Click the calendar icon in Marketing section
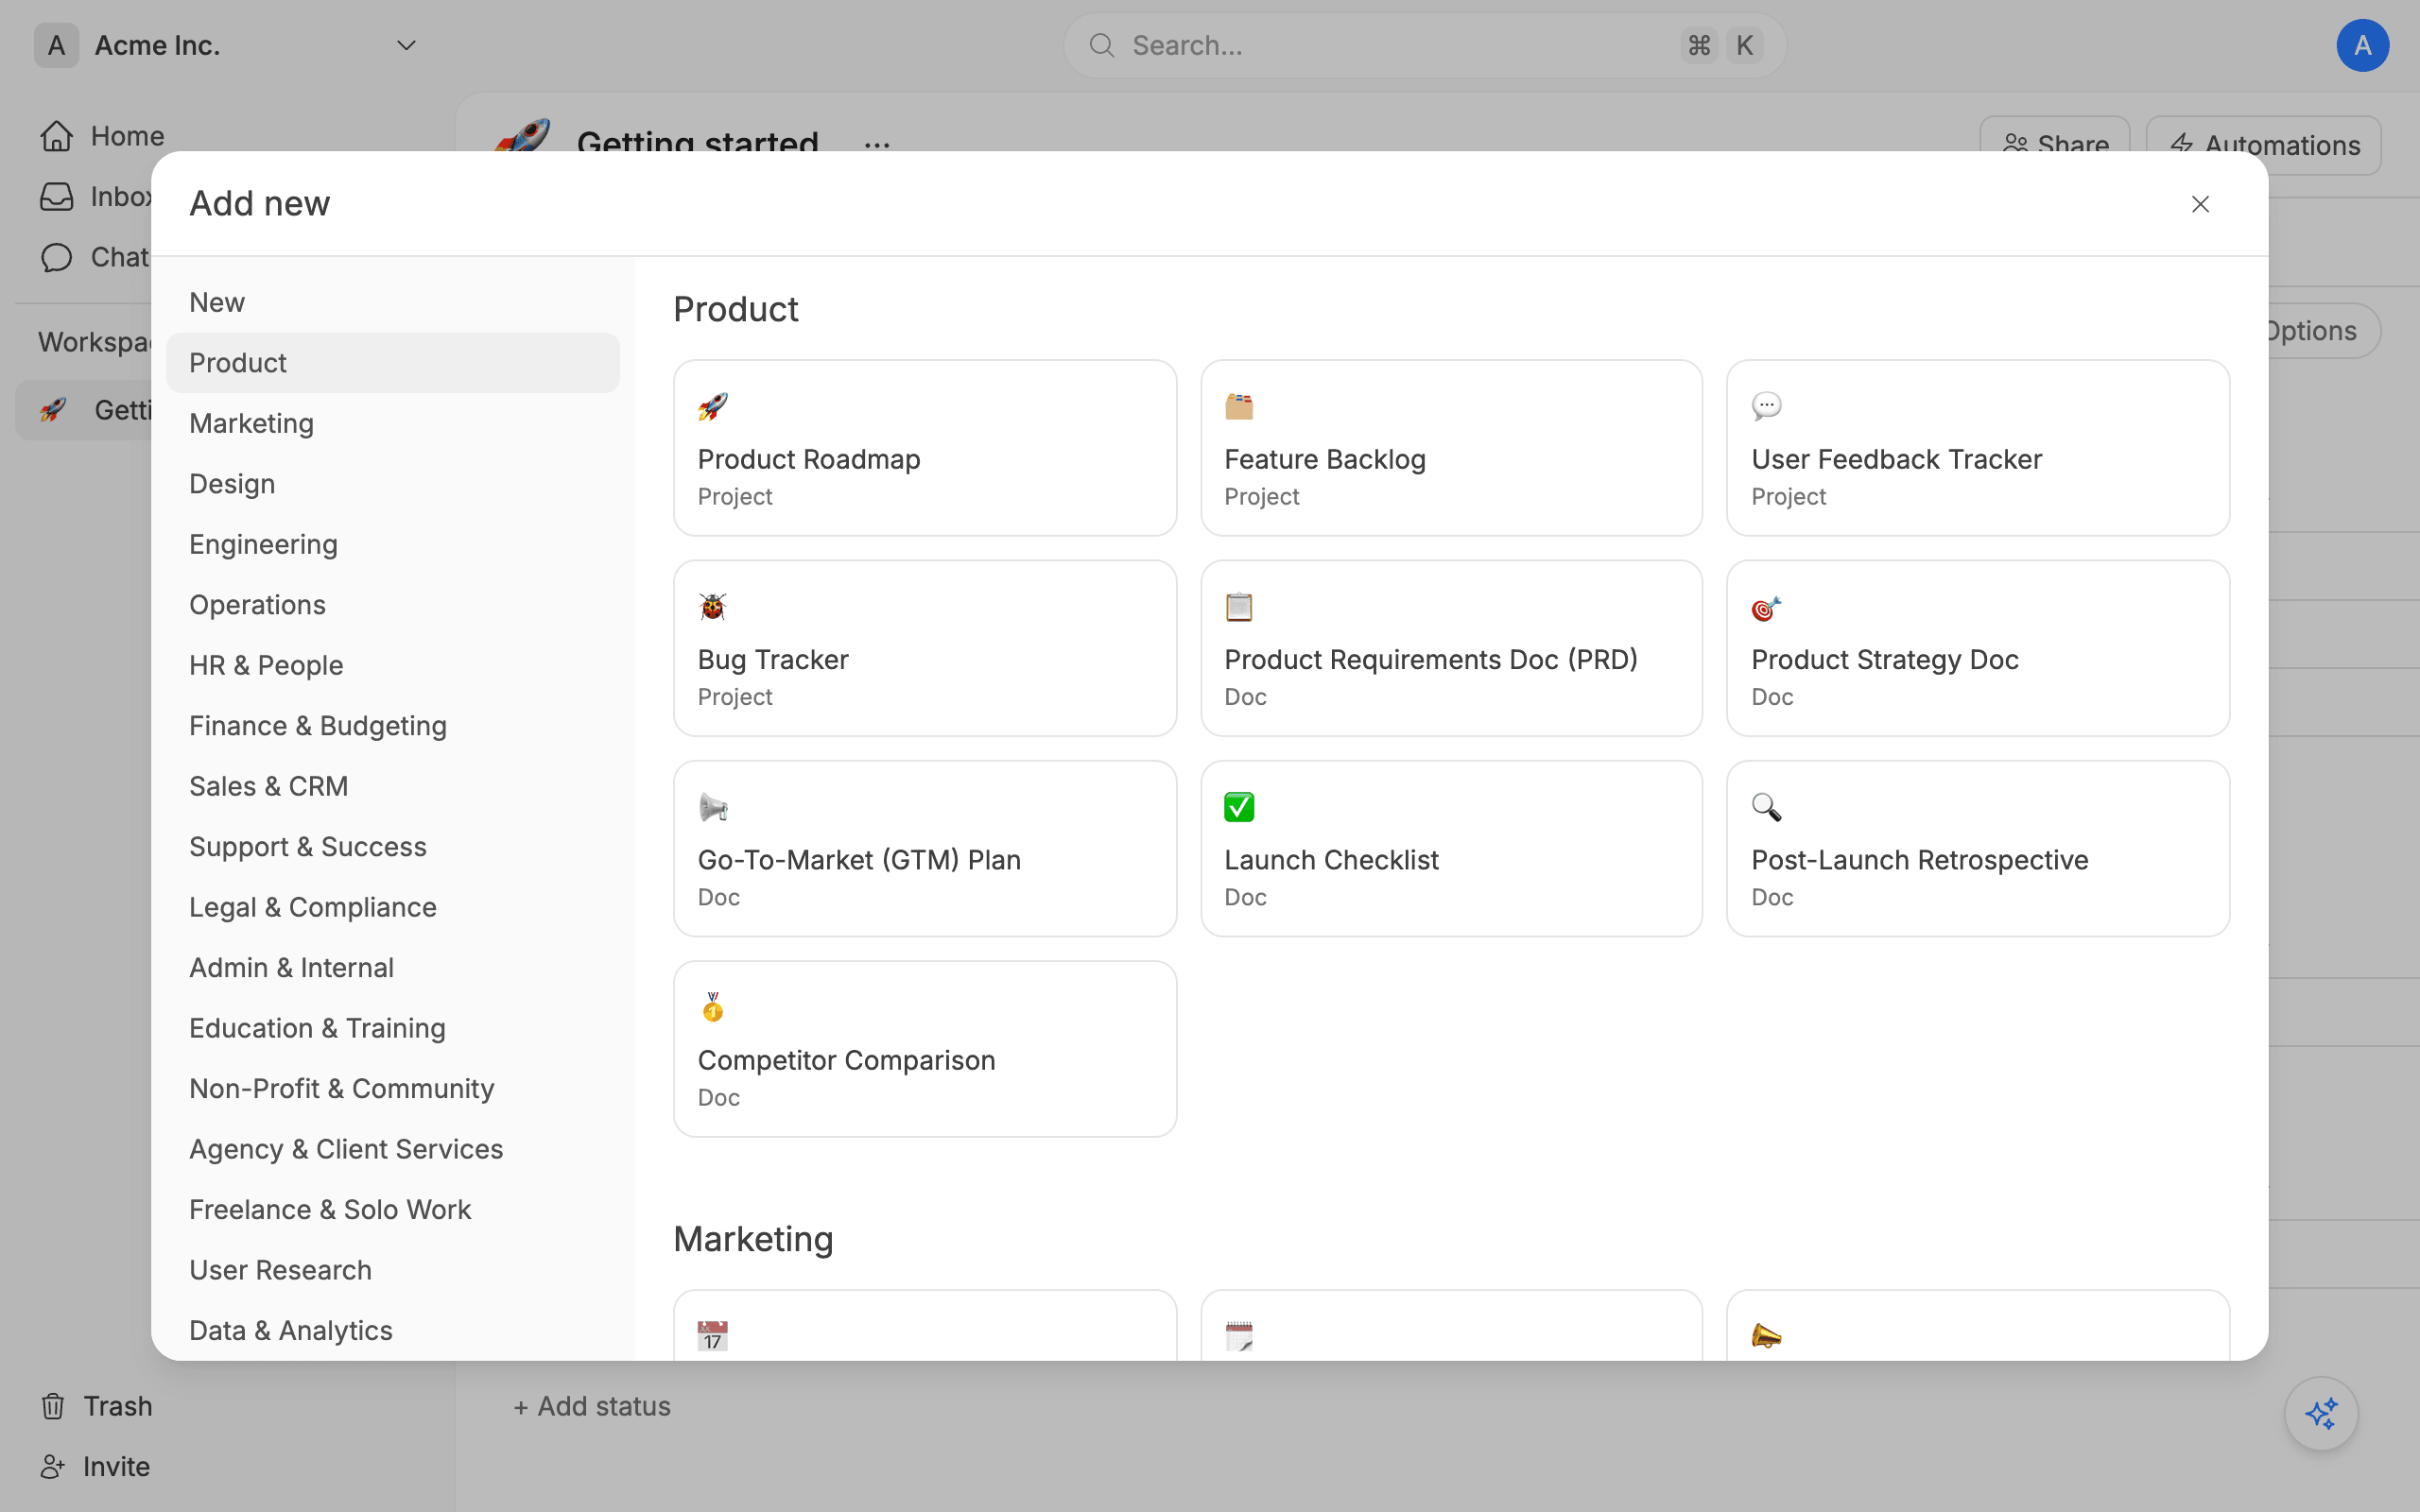This screenshot has width=2420, height=1512. point(712,1336)
